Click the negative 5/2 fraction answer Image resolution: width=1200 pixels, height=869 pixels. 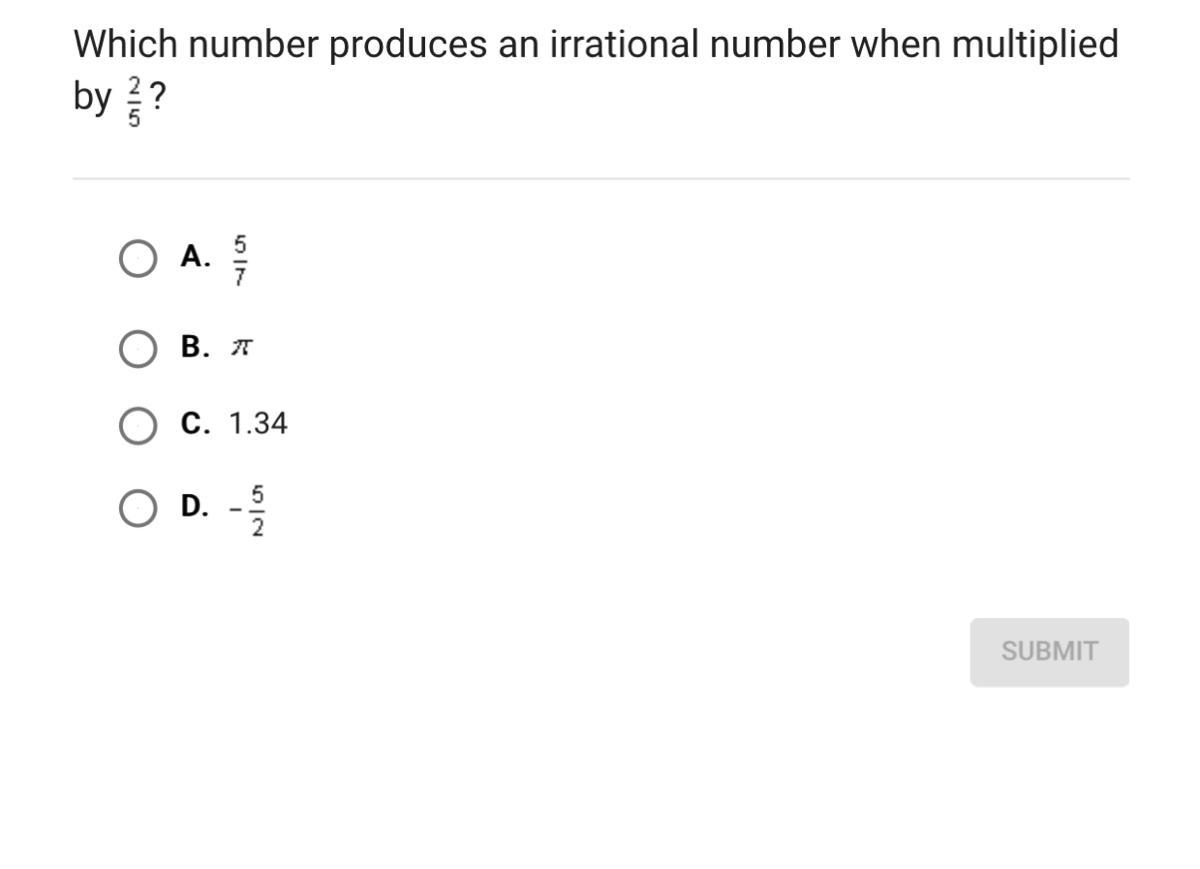[x=250, y=510]
